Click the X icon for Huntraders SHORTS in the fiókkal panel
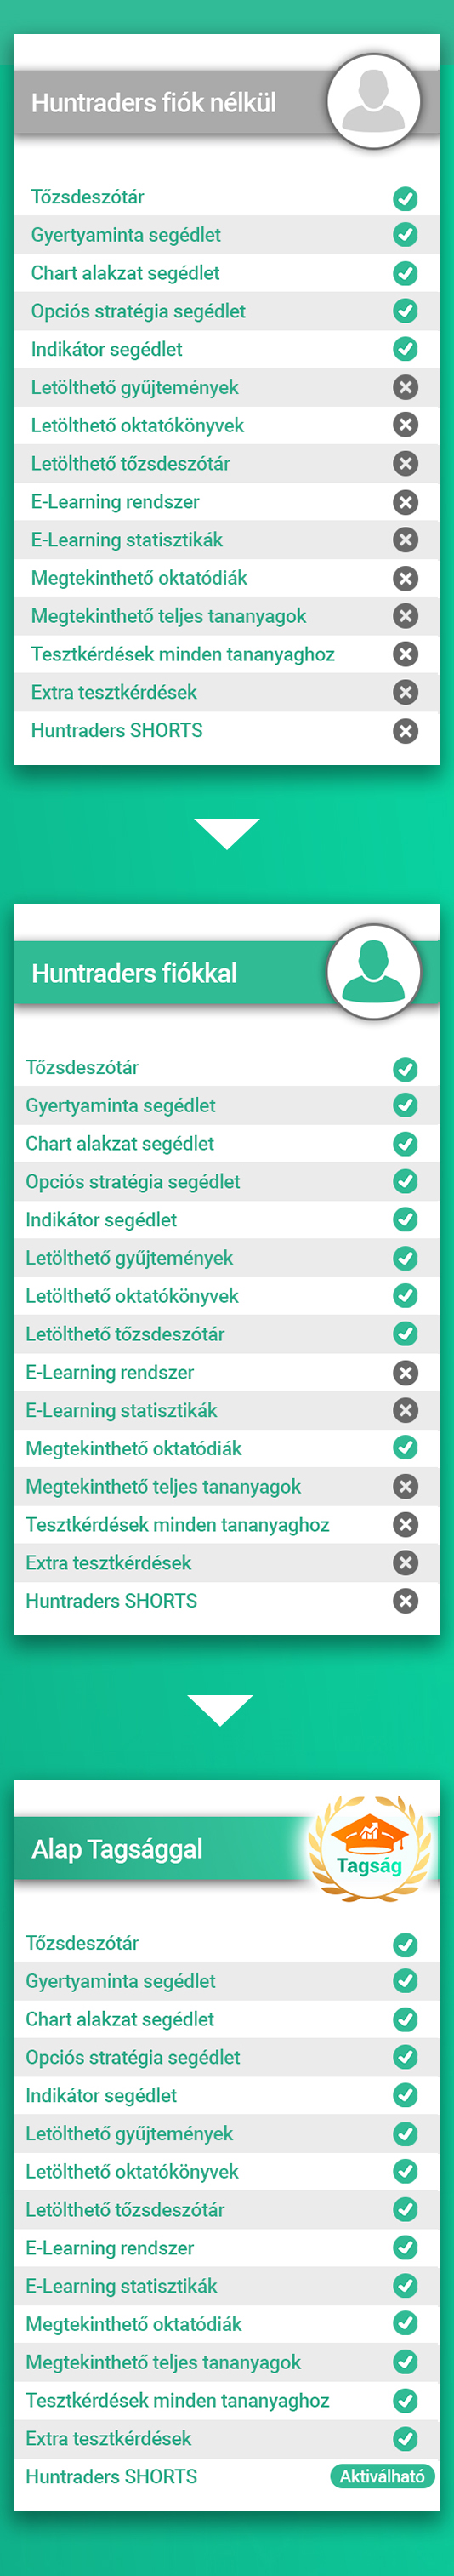454x2576 pixels. point(405,1601)
